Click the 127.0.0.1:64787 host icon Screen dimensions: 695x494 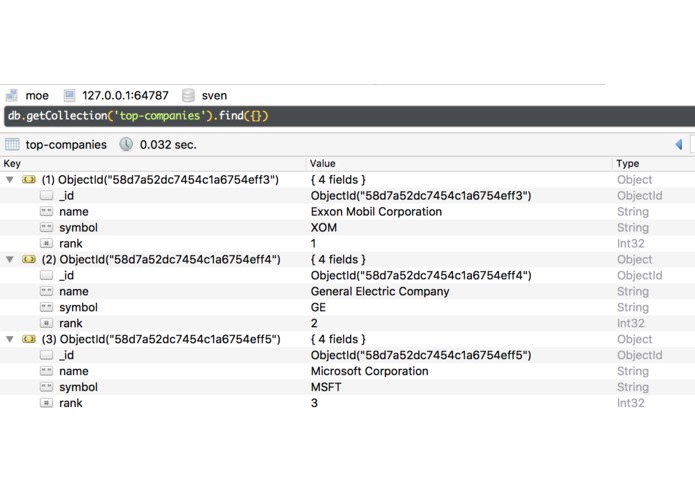coord(70,95)
